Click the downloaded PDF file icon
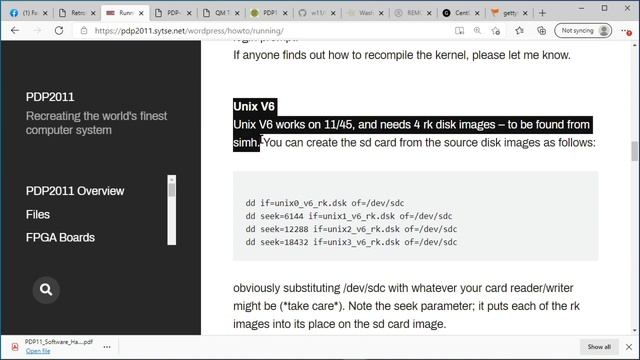 pyautogui.click(x=15, y=347)
